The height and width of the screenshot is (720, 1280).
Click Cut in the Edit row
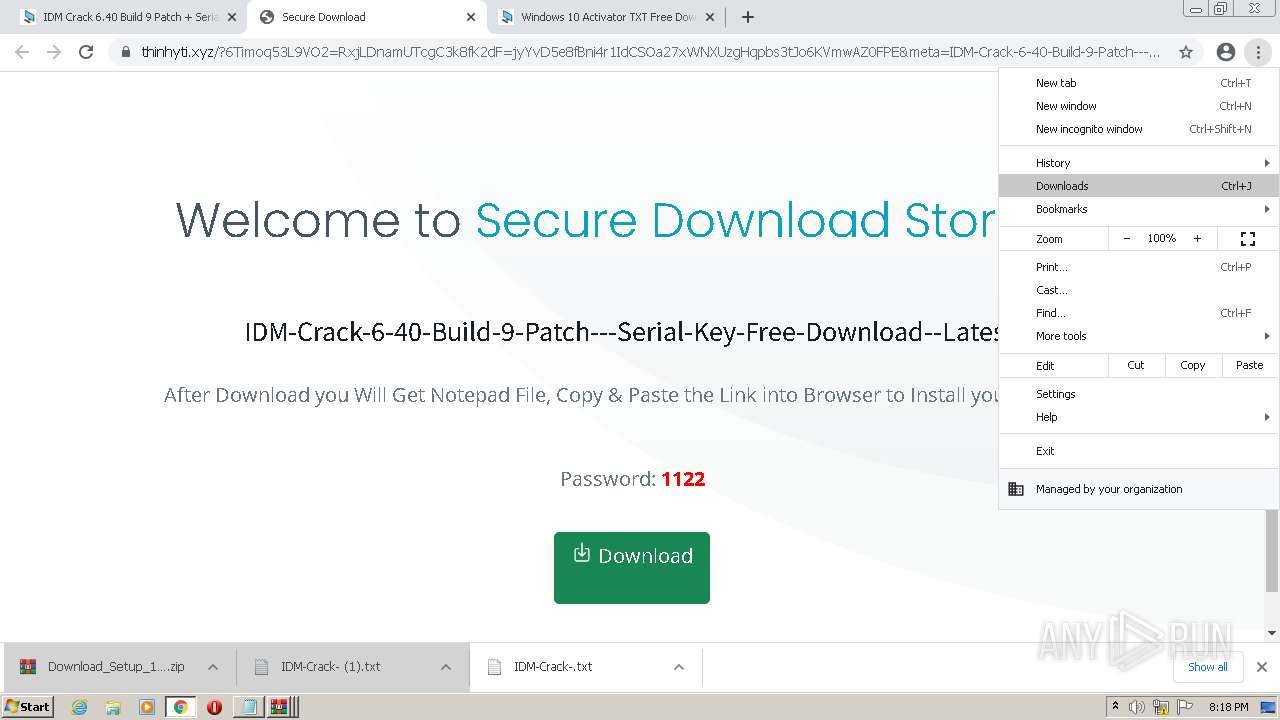coord(1136,365)
